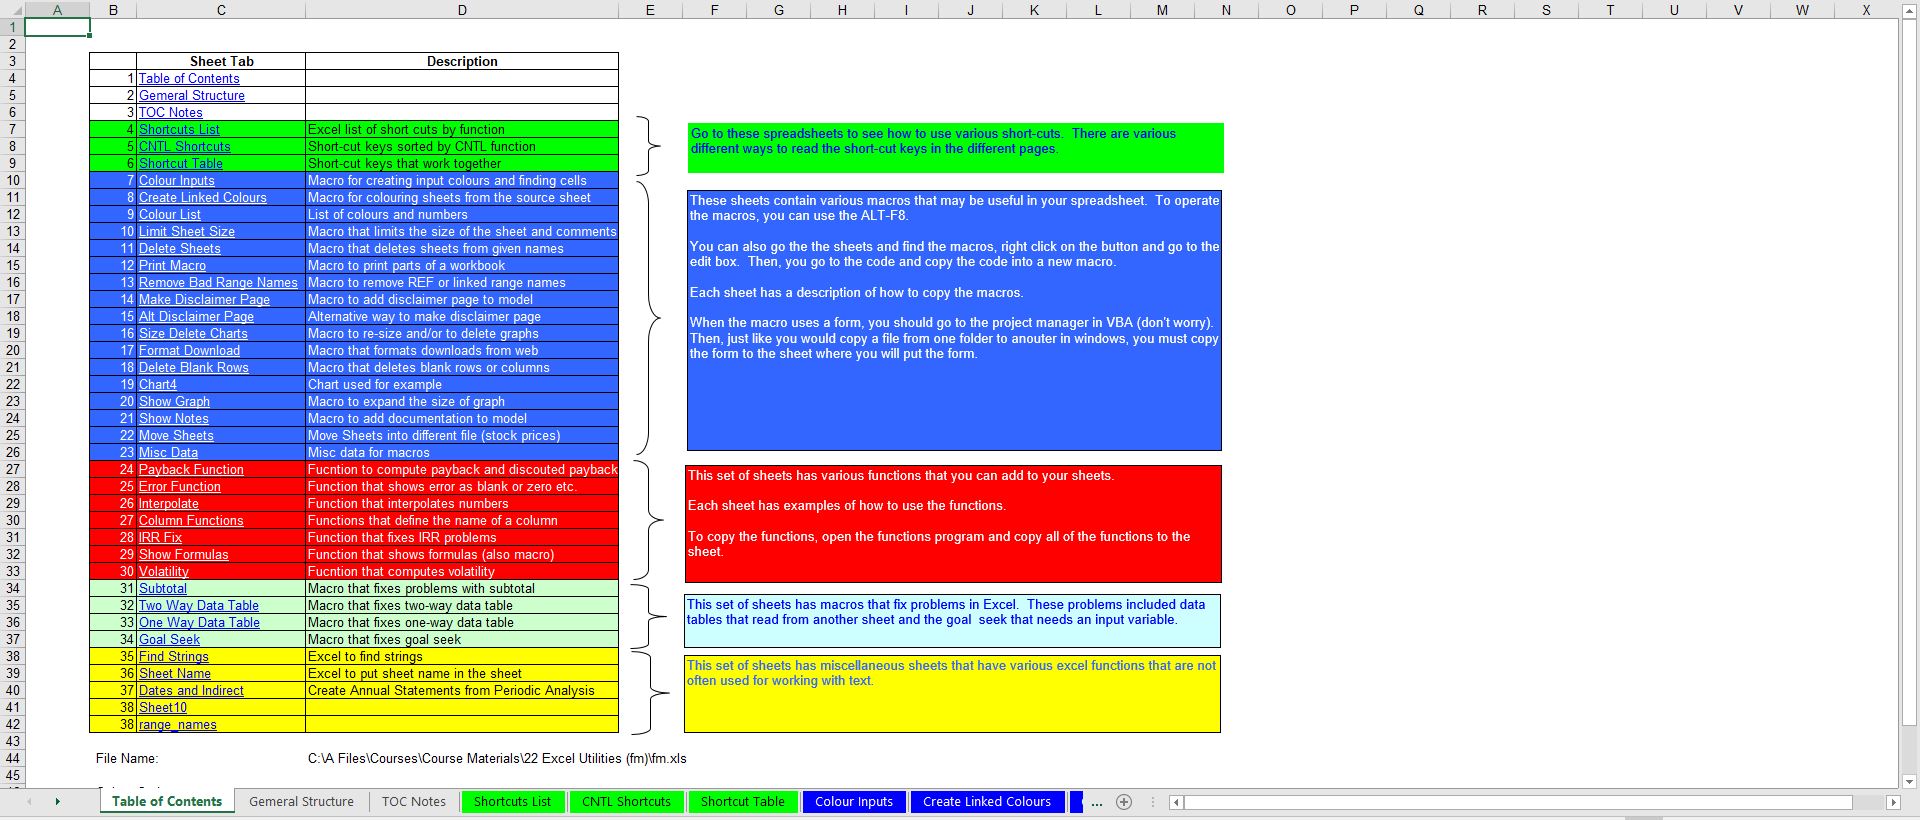This screenshot has height=820, width=1920.
Task: Open the Alt Disclaimer Page link
Action: click(x=197, y=317)
